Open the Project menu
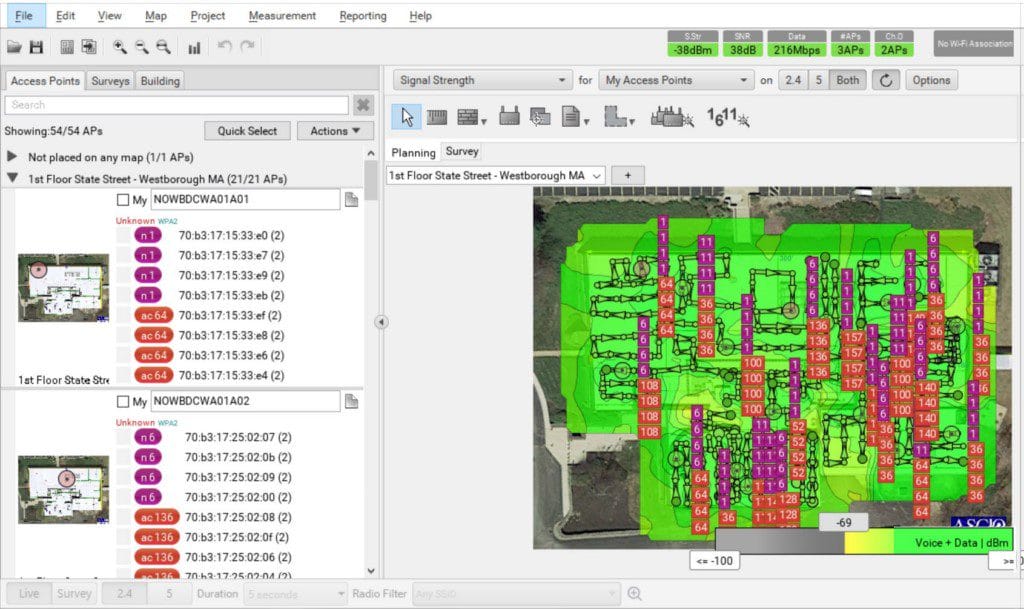Image resolution: width=1024 pixels, height=609 pixels. (208, 16)
